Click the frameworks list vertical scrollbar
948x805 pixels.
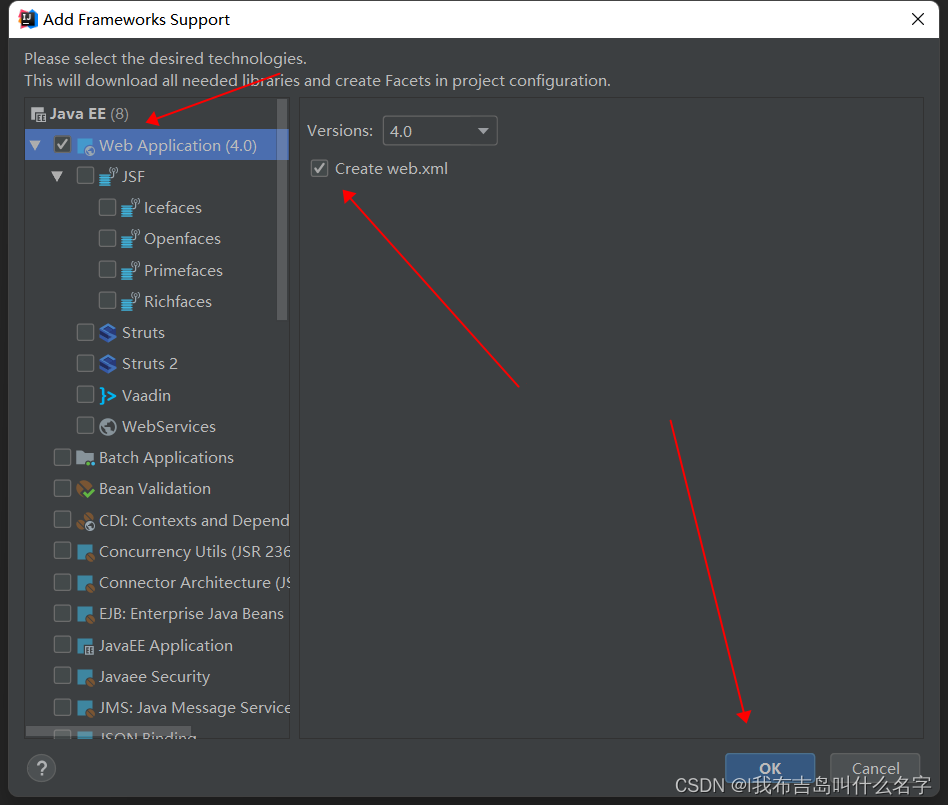[282, 209]
